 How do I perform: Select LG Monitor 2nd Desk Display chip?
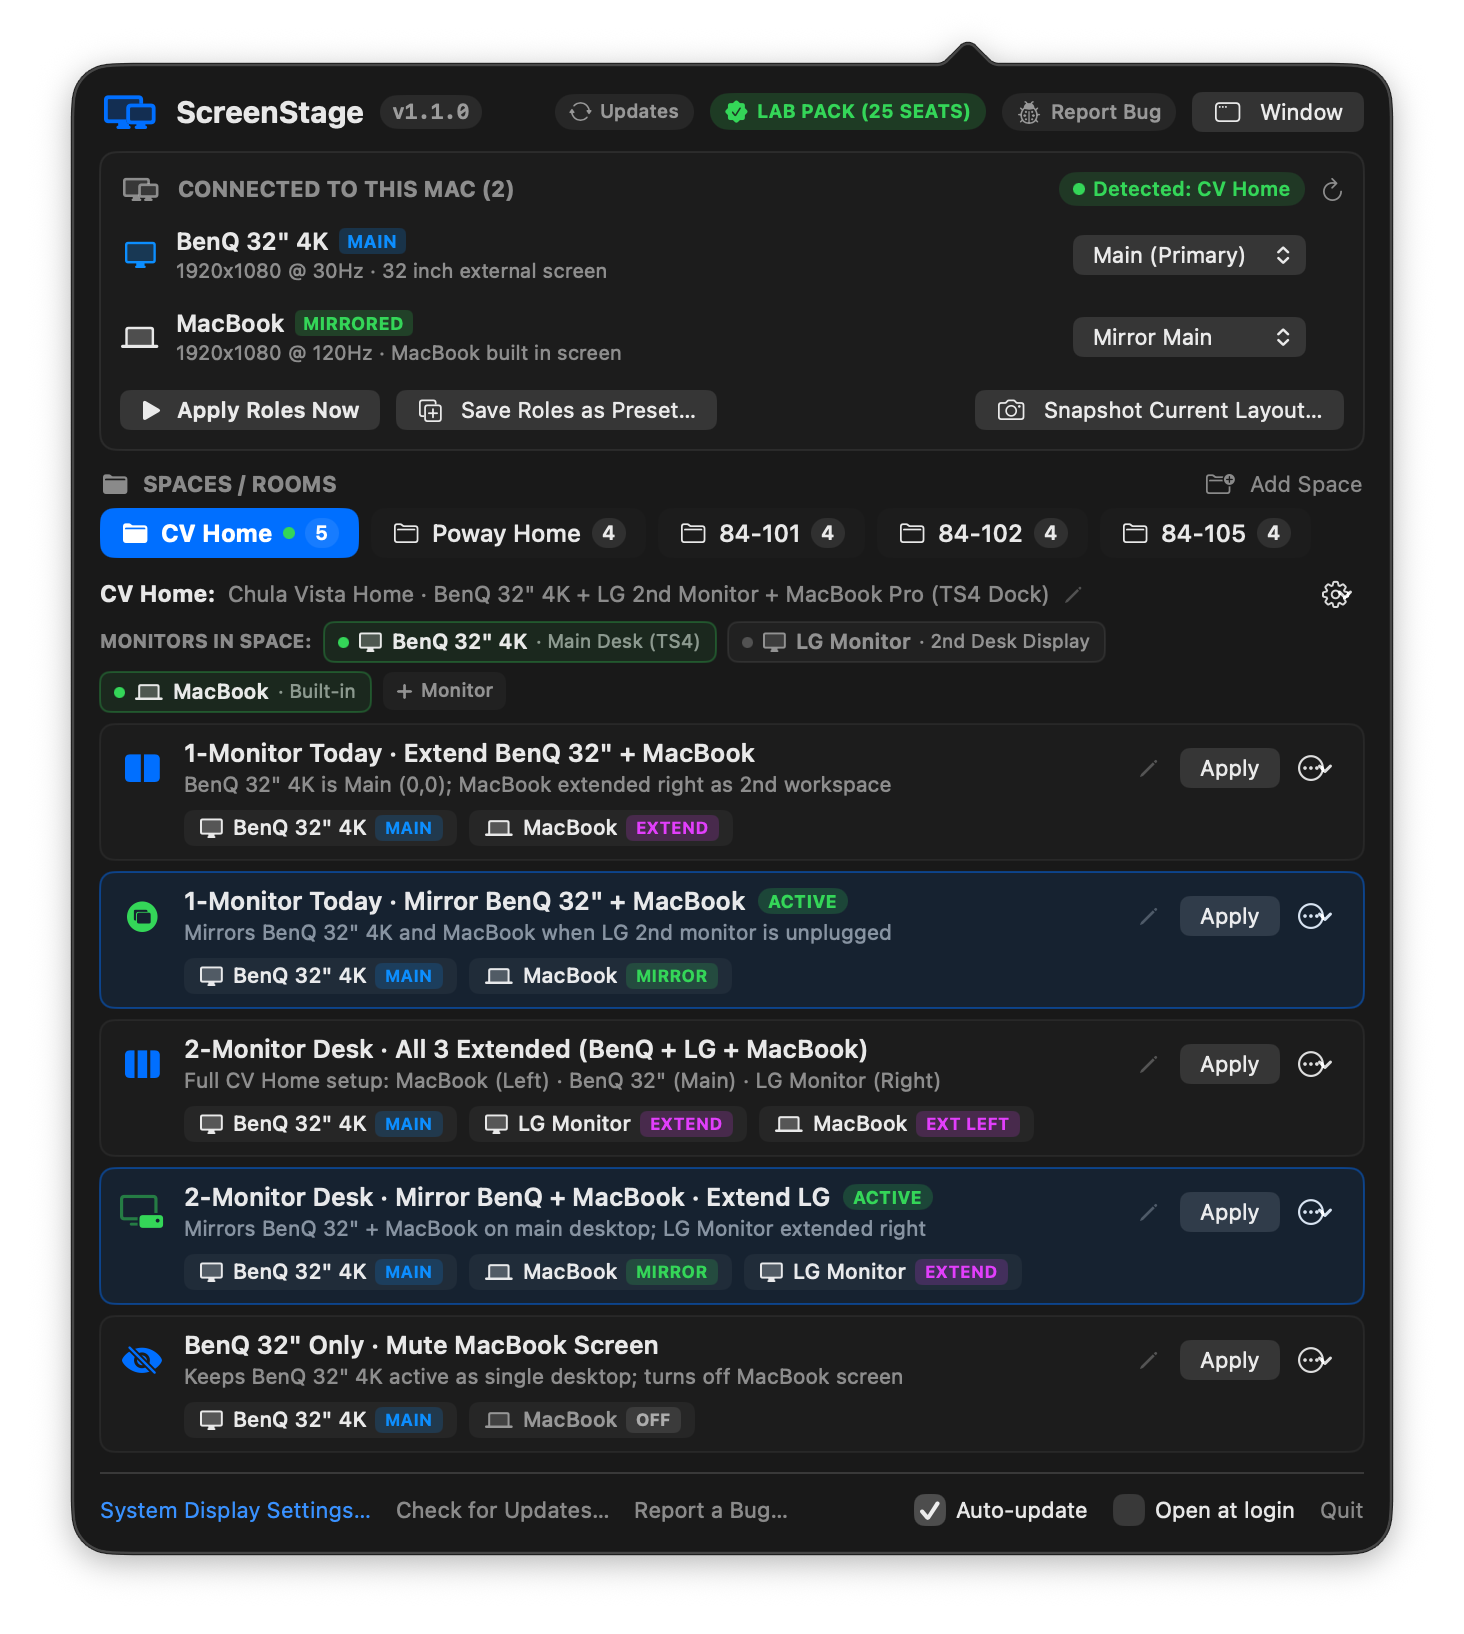(x=916, y=642)
